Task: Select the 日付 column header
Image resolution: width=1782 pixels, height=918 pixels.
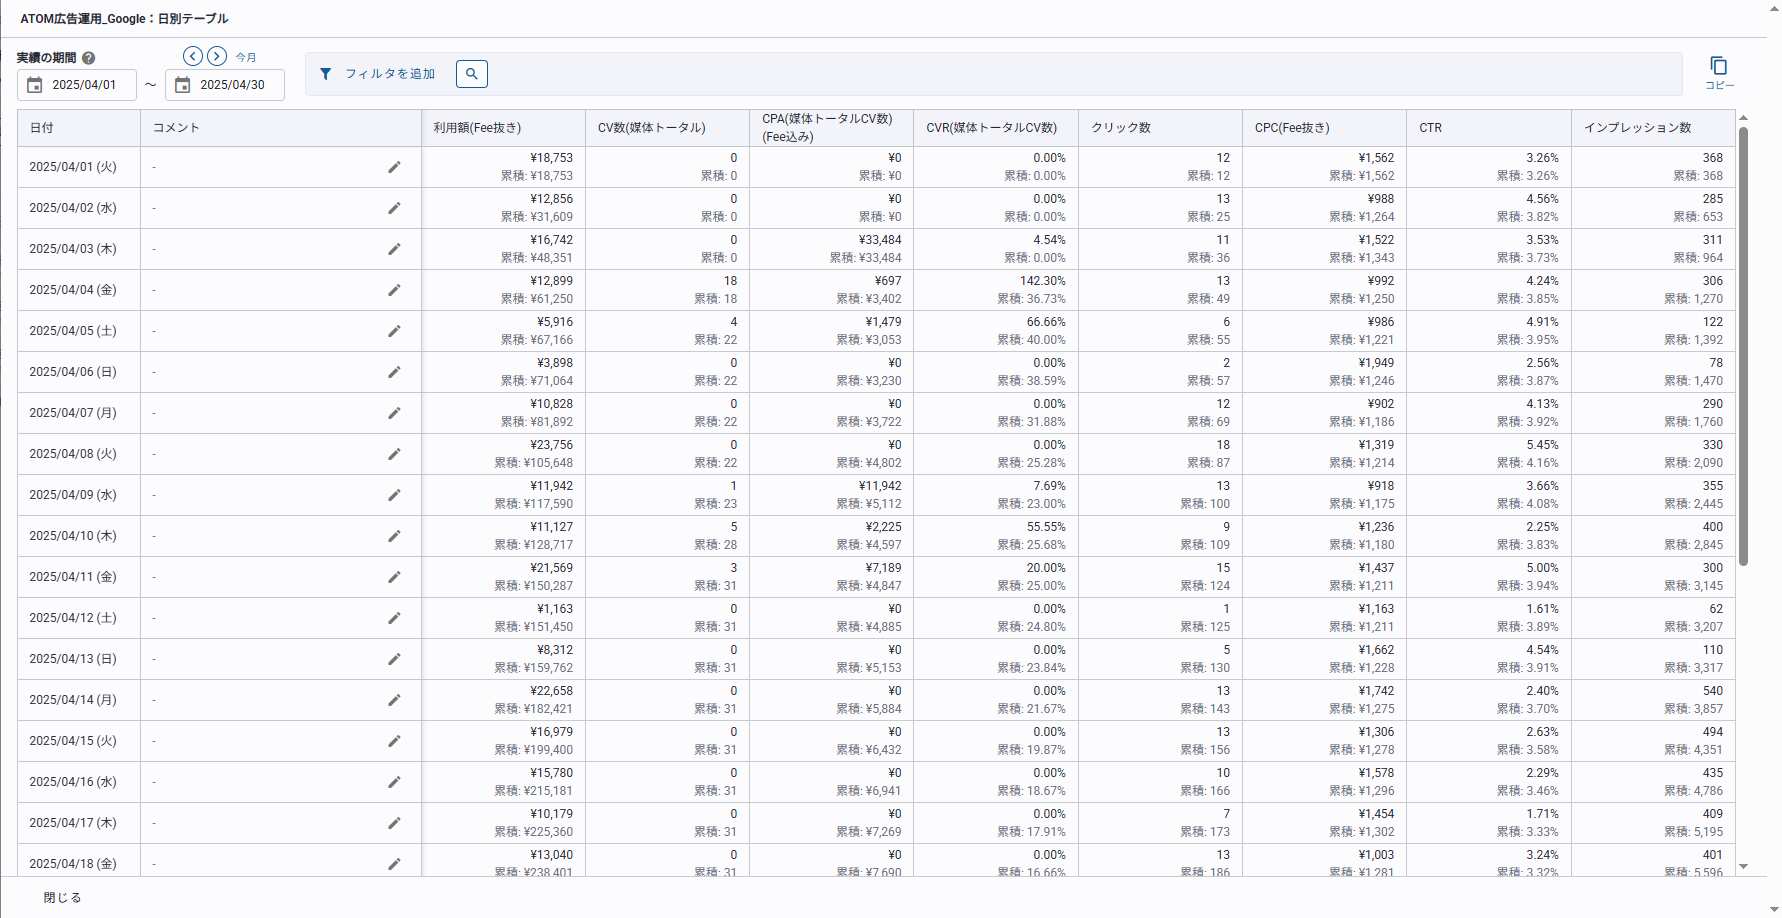Action: pyautogui.click(x=42, y=128)
